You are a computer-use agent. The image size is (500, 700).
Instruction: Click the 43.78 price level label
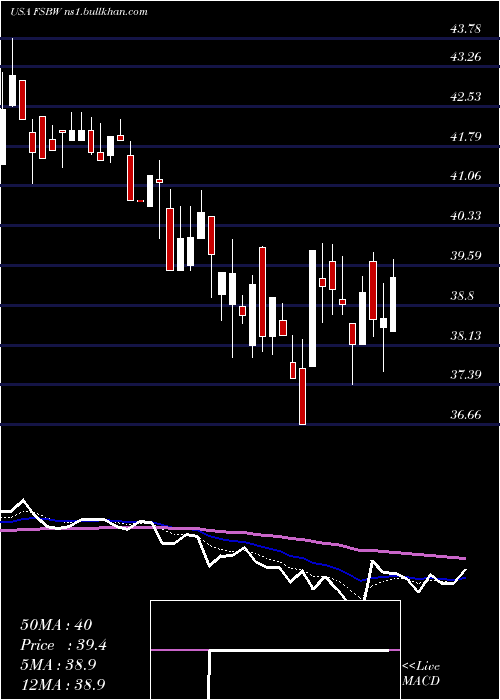(x=466, y=29)
